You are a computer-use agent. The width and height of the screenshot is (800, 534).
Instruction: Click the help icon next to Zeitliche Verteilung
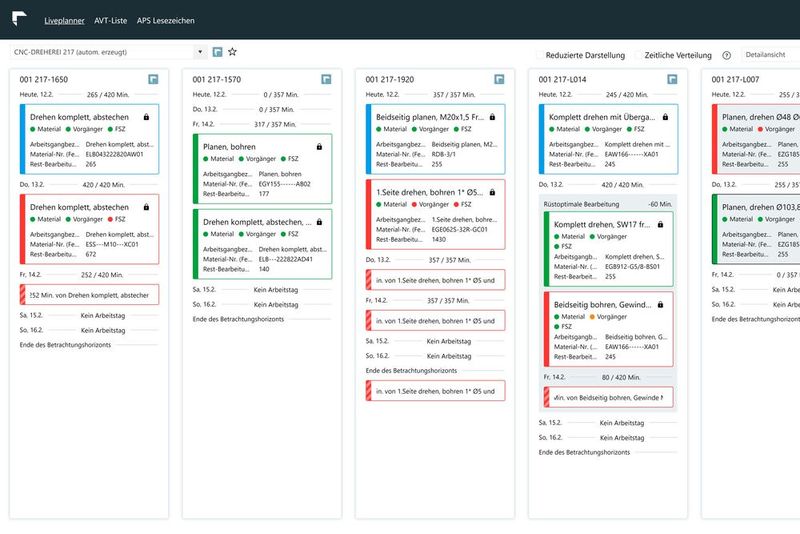pos(727,55)
